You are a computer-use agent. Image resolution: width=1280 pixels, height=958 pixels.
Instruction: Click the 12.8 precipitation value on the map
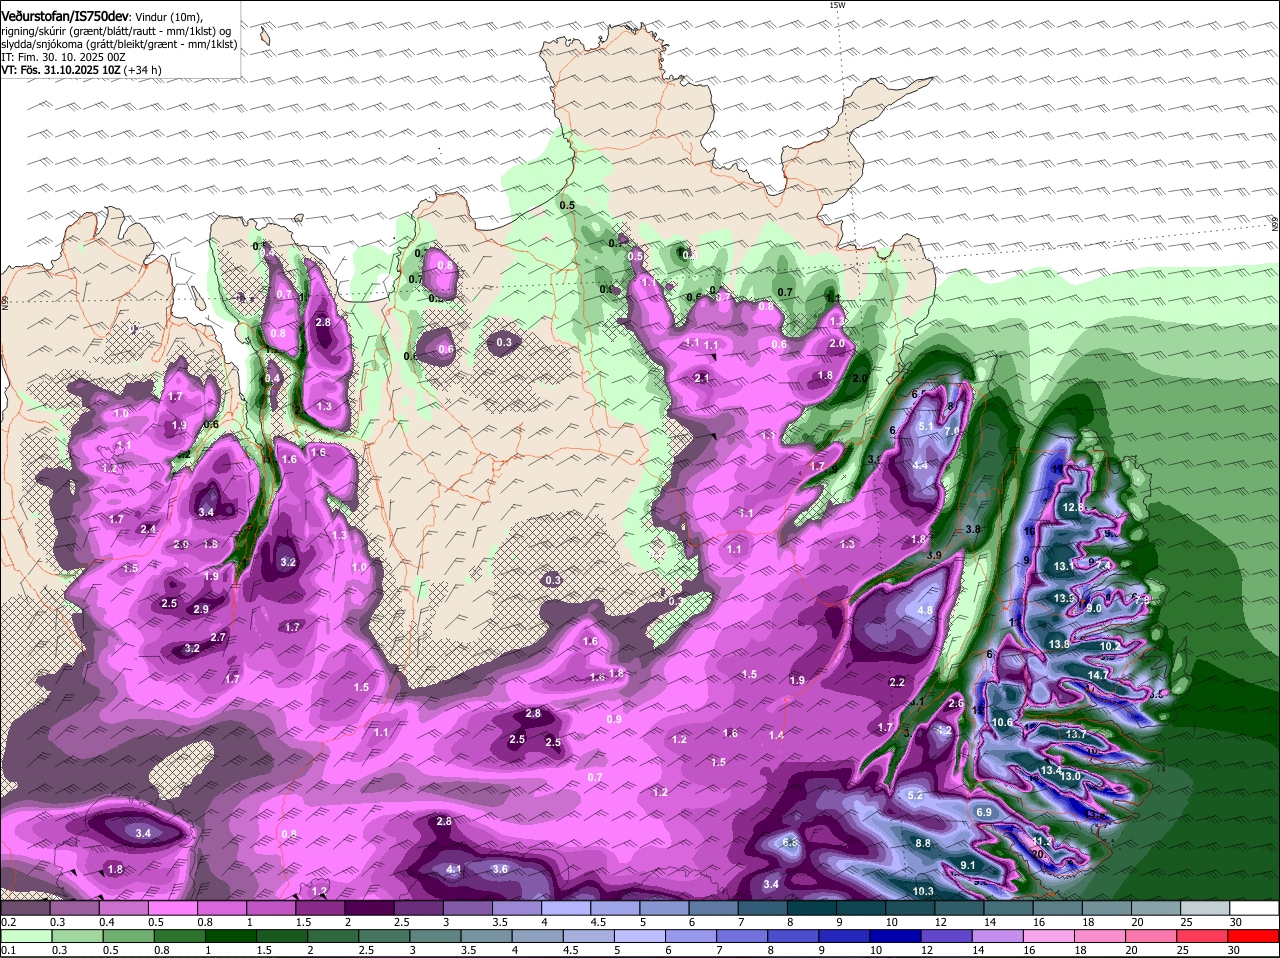(1073, 508)
